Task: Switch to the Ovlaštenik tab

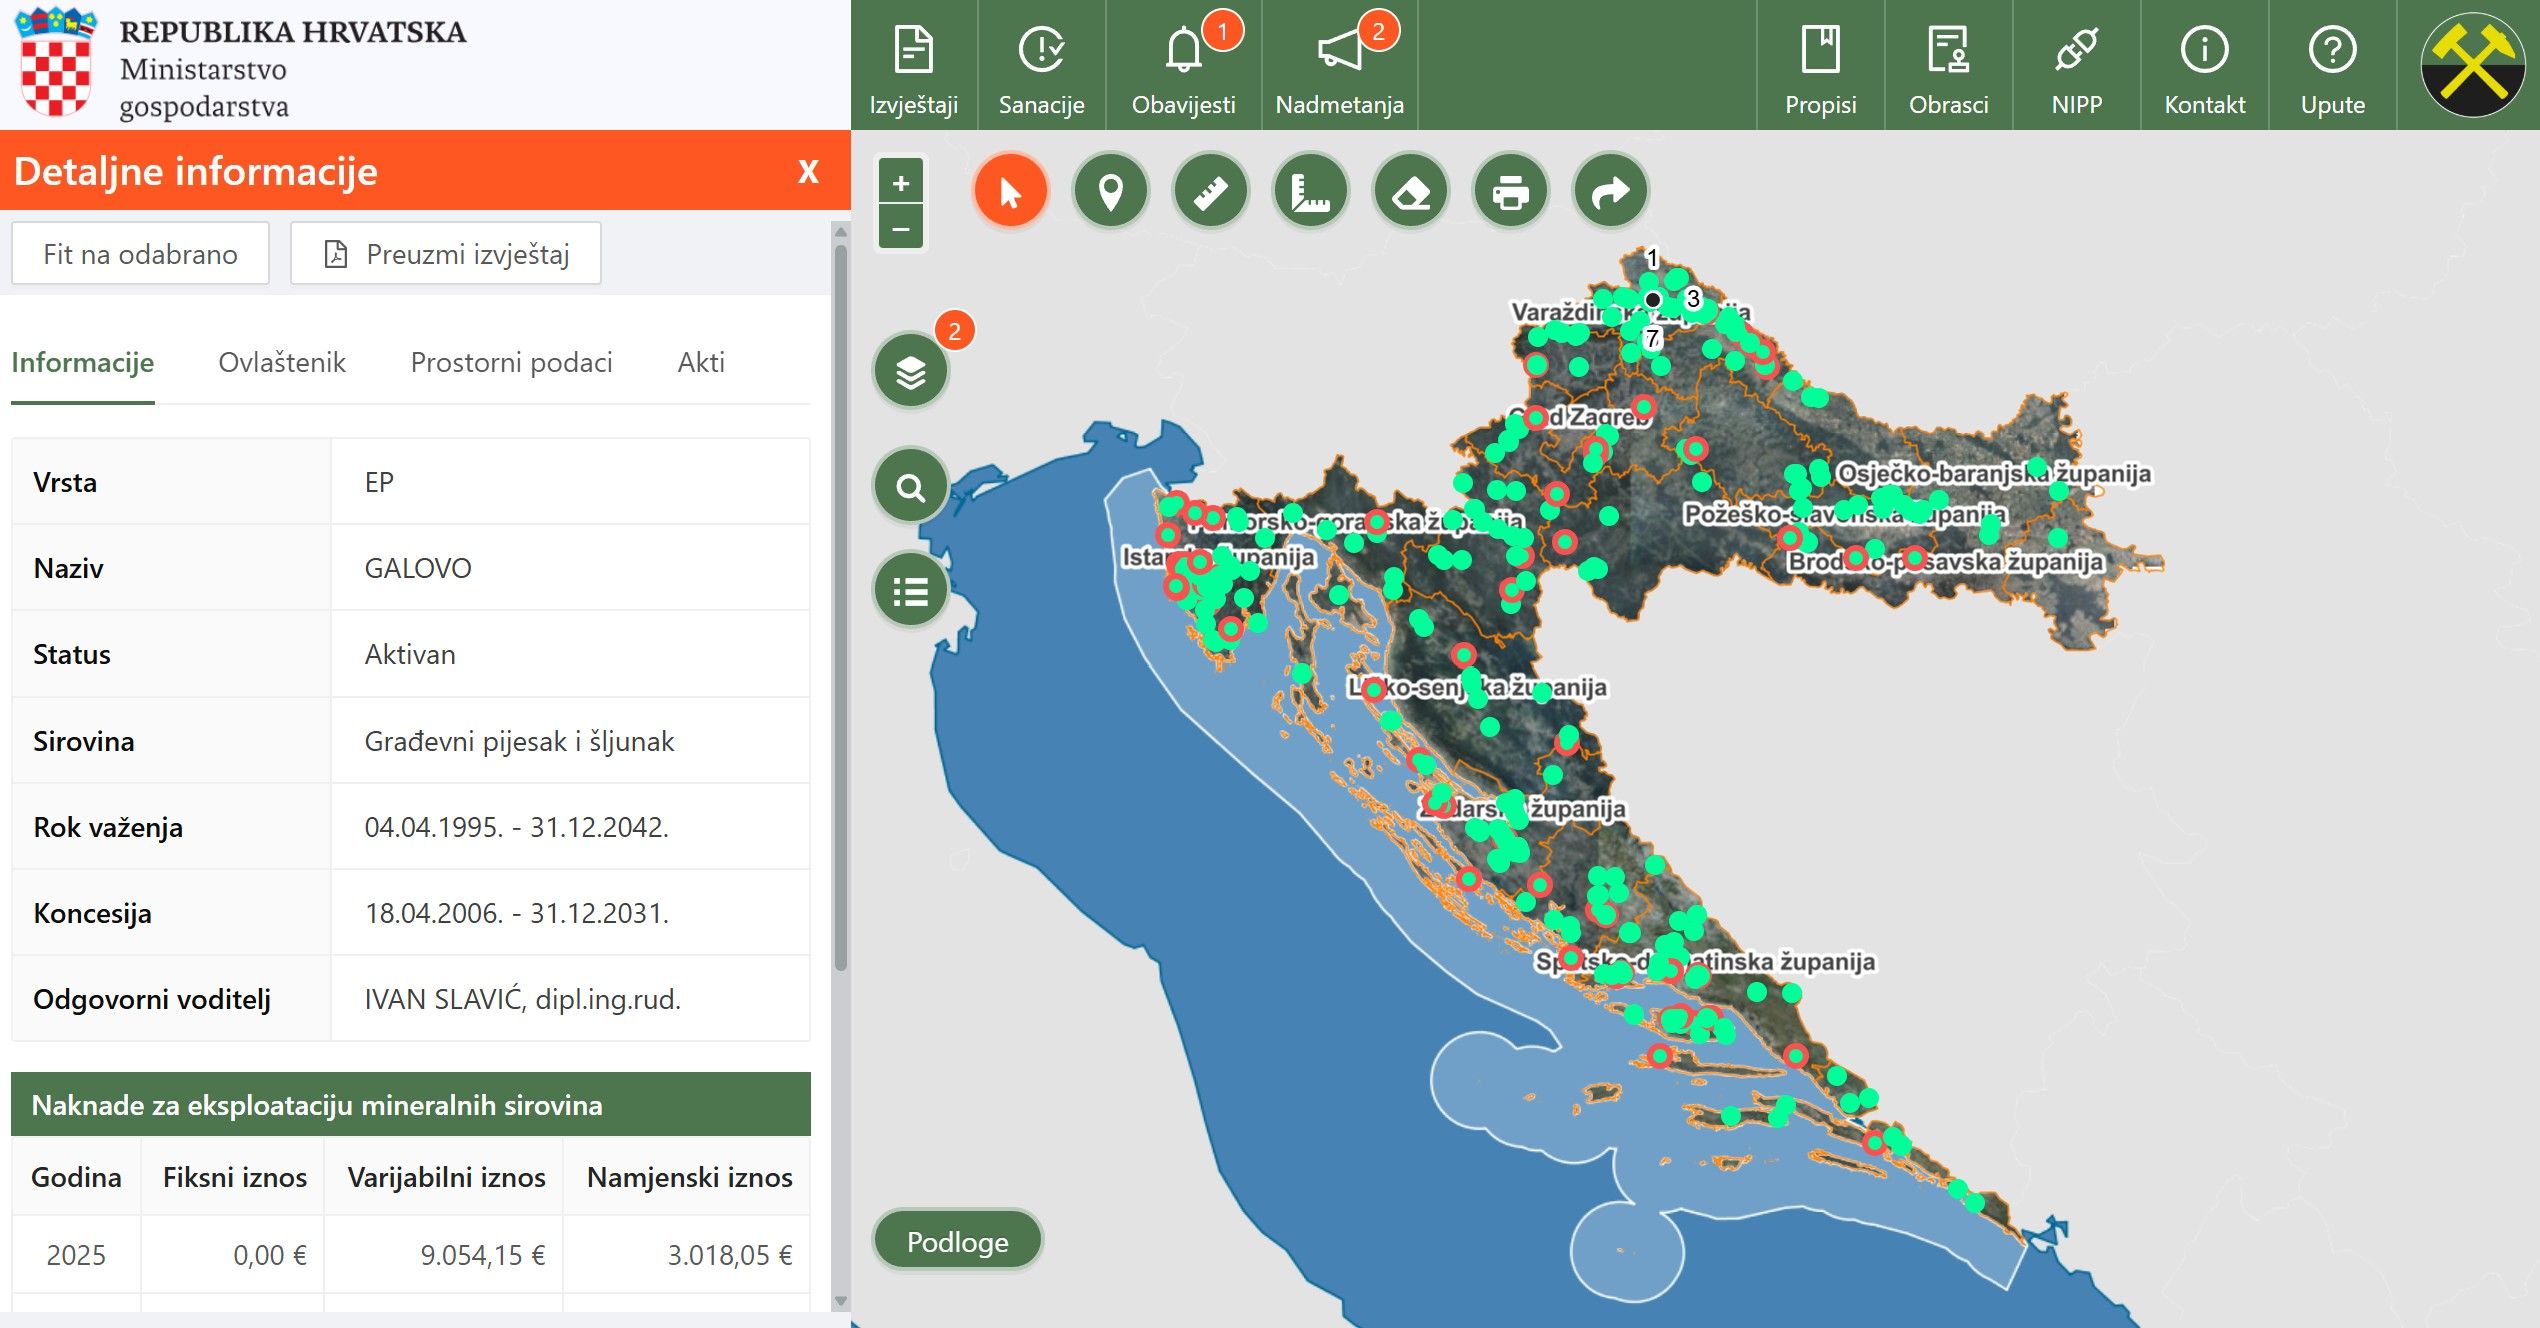Action: coord(282,362)
